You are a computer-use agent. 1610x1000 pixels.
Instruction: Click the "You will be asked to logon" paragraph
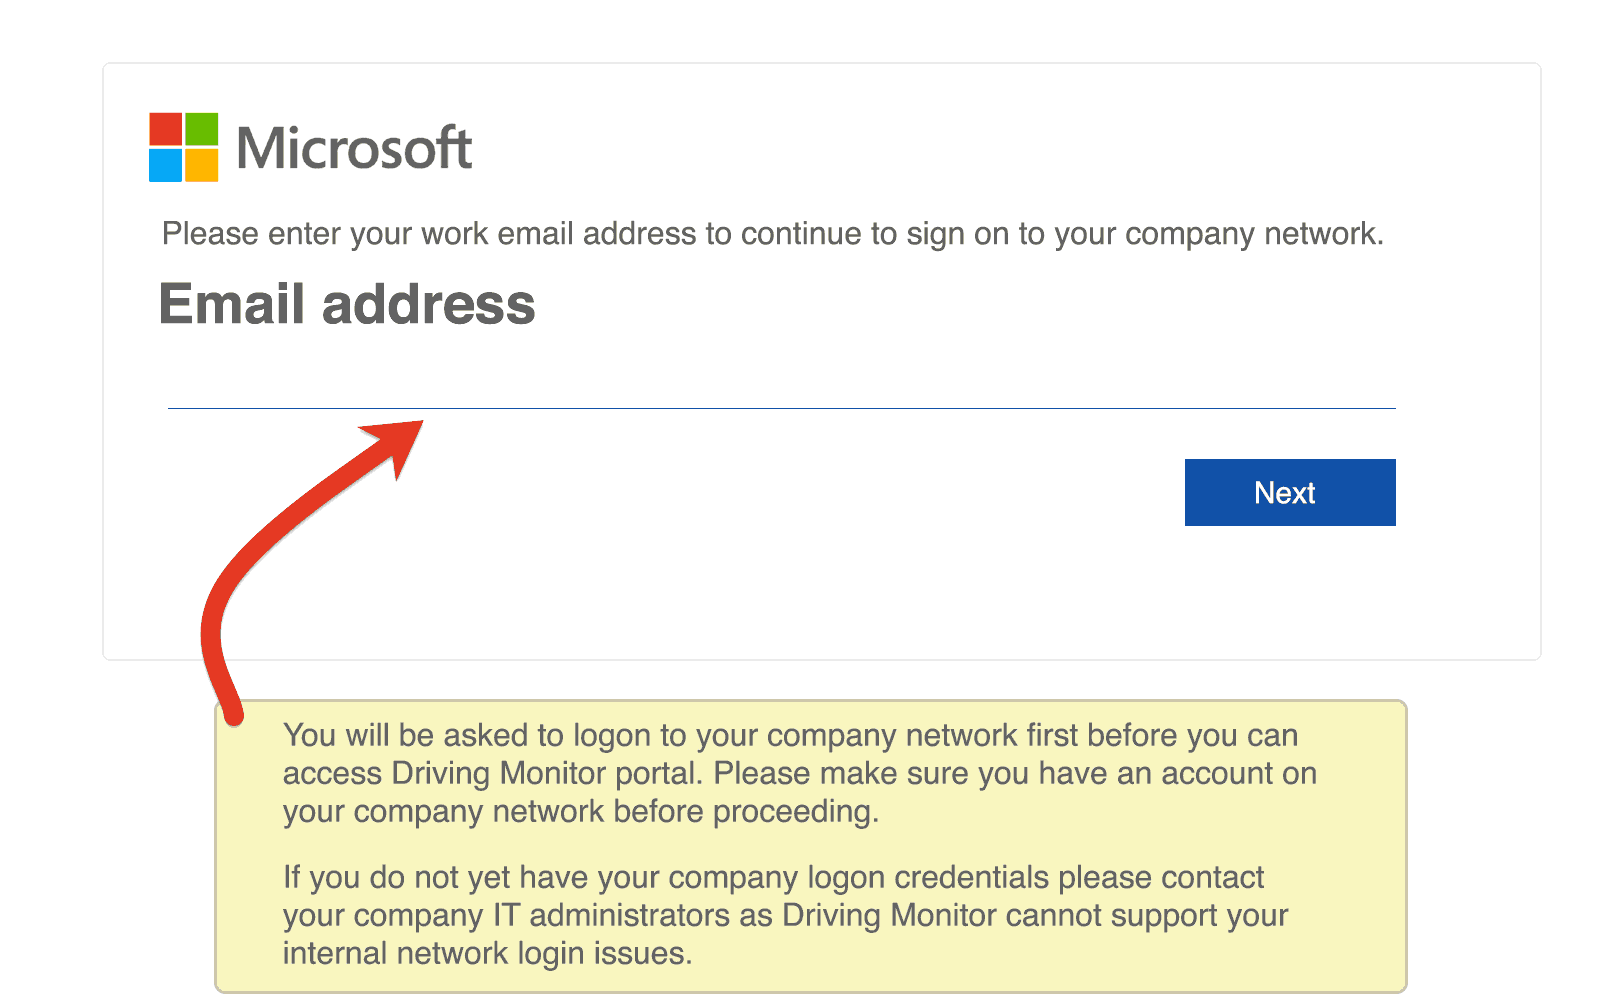tap(798, 773)
